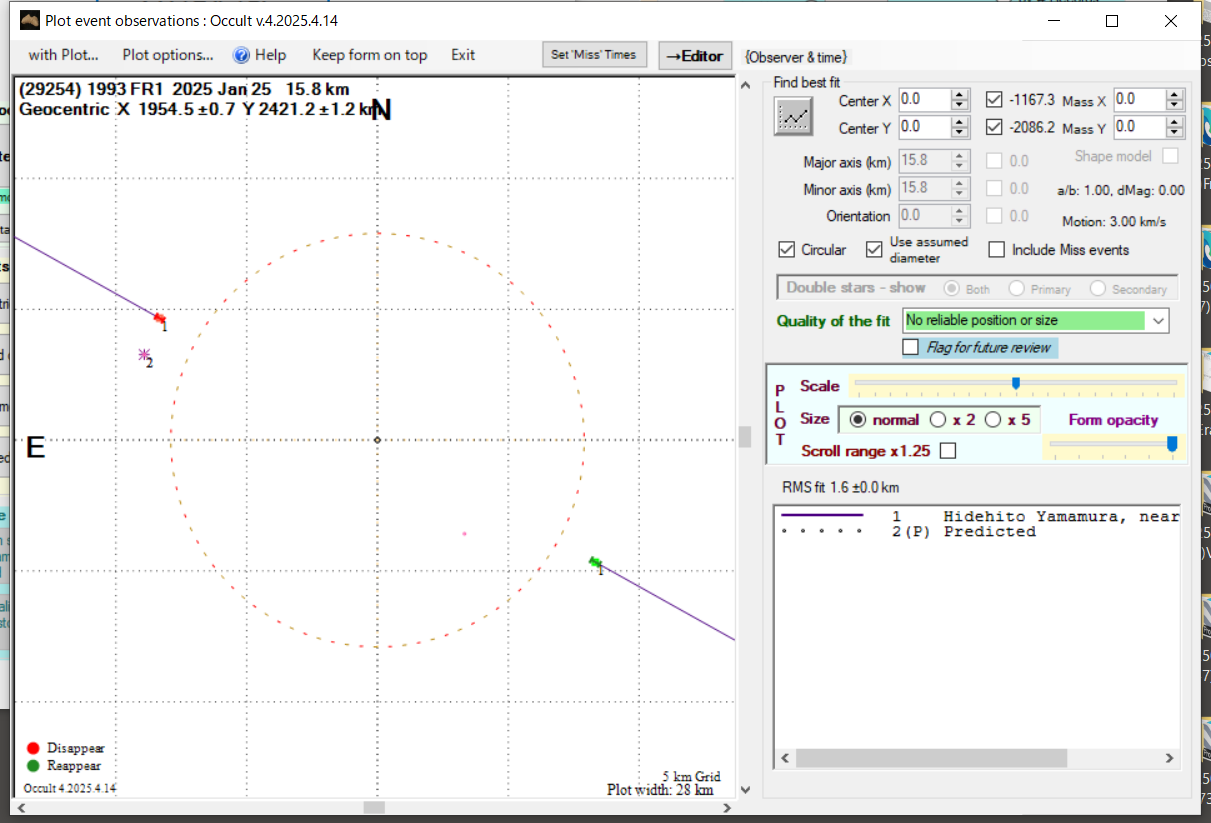Click the red disappear marker on chord 1
The height and width of the screenshot is (823, 1211).
tap(159, 319)
